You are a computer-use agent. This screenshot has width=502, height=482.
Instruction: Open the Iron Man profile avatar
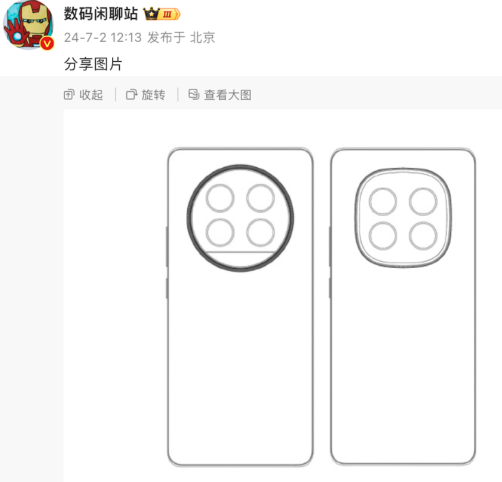click(x=28, y=26)
